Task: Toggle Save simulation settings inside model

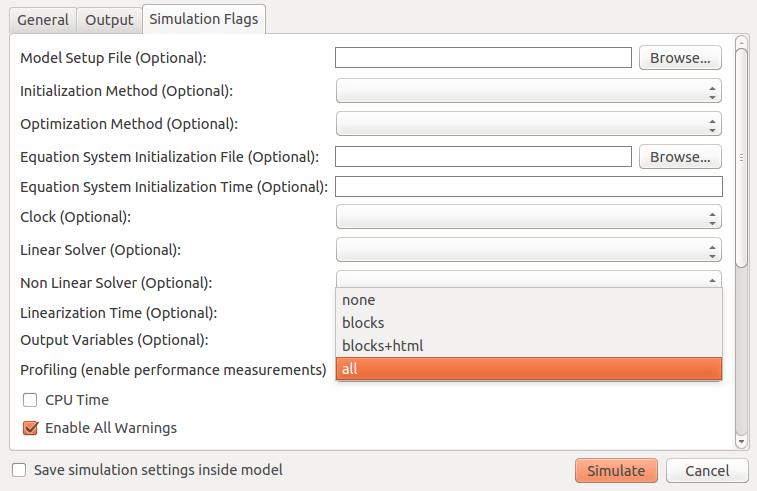Action: click(x=19, y=470)
